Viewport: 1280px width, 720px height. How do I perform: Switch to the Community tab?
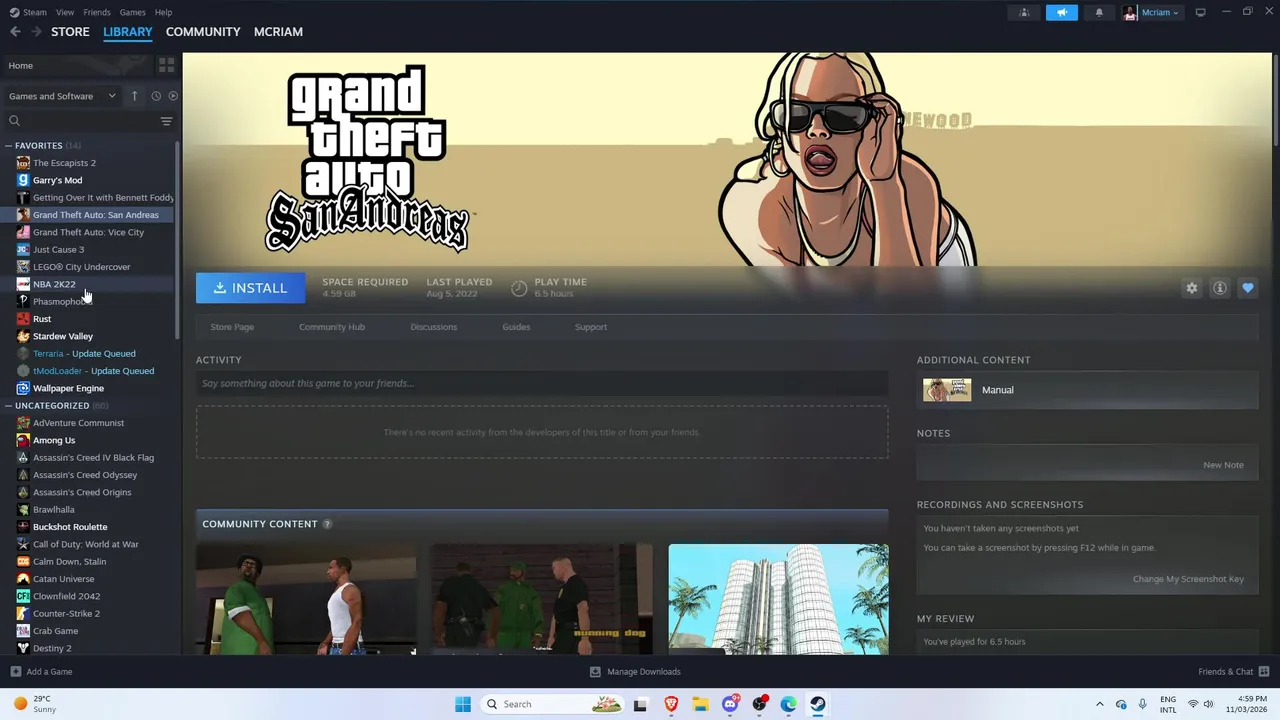click(x=203, y=32)
